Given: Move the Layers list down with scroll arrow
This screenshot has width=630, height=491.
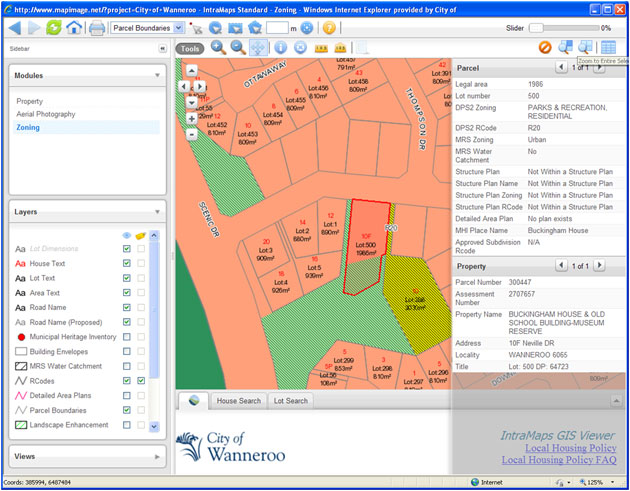Looking at the screenshot, I should 154,426.
